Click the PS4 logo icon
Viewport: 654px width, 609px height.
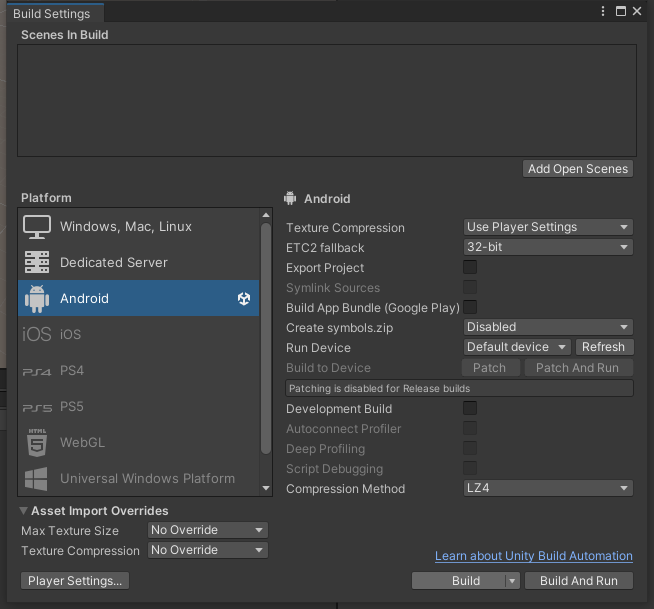pyautogui.click(x=37, y=371)
